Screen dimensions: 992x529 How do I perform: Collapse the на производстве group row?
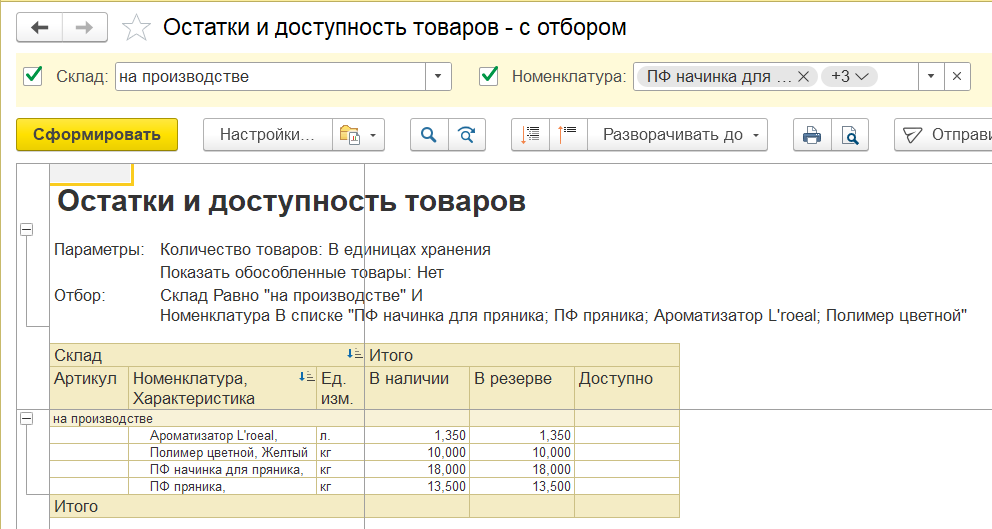click(x=26, y=418)
